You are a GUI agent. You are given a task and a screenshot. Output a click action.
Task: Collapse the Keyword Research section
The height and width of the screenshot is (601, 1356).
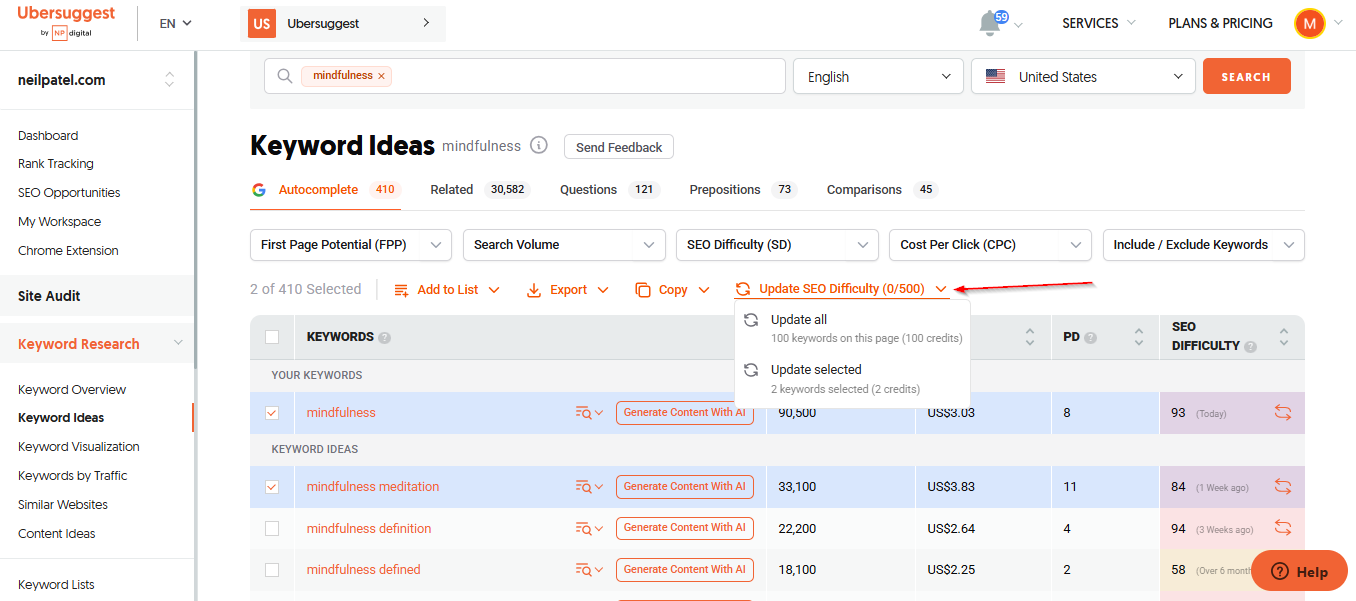pos(178,344)
